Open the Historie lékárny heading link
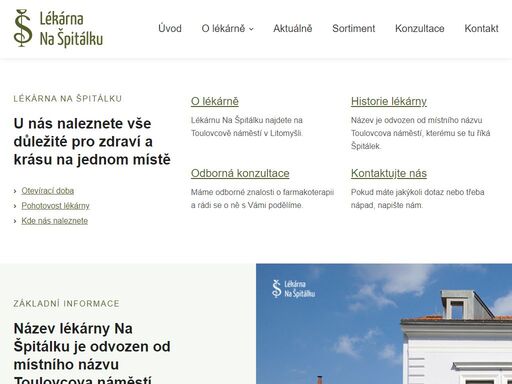 pos(389,101)
